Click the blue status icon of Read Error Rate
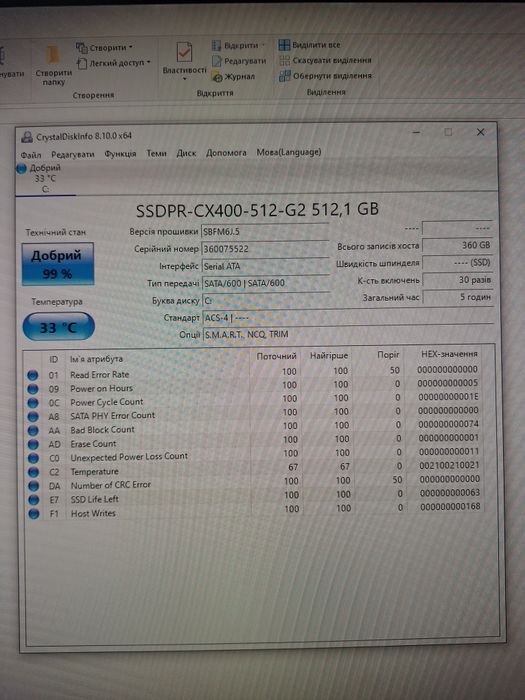This screenshot has width=525, height=700. [33, 375]
